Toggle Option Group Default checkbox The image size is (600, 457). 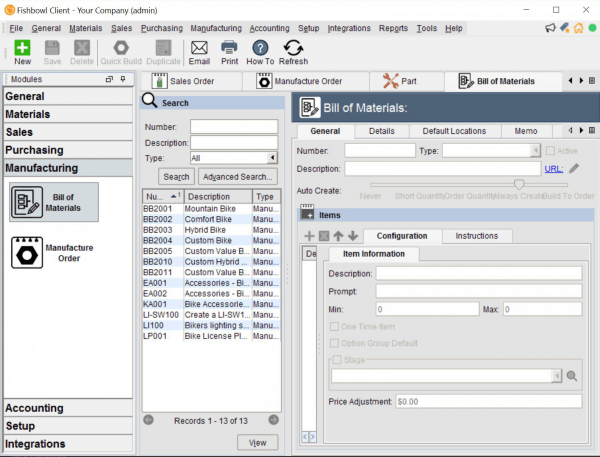click(x=334, y=343)
